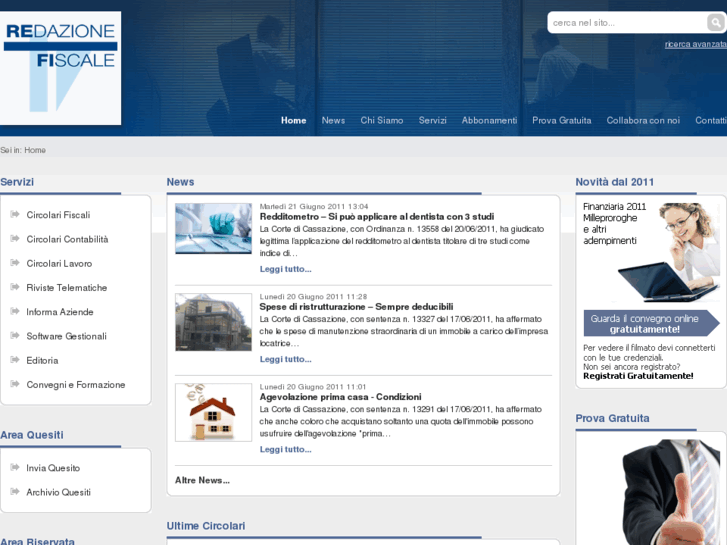The width and height of the screenshot is (727, 545).
Task: Click date text 'Martedì 21 Giugno 2011 13:04'
Action: tap(314, 206)
